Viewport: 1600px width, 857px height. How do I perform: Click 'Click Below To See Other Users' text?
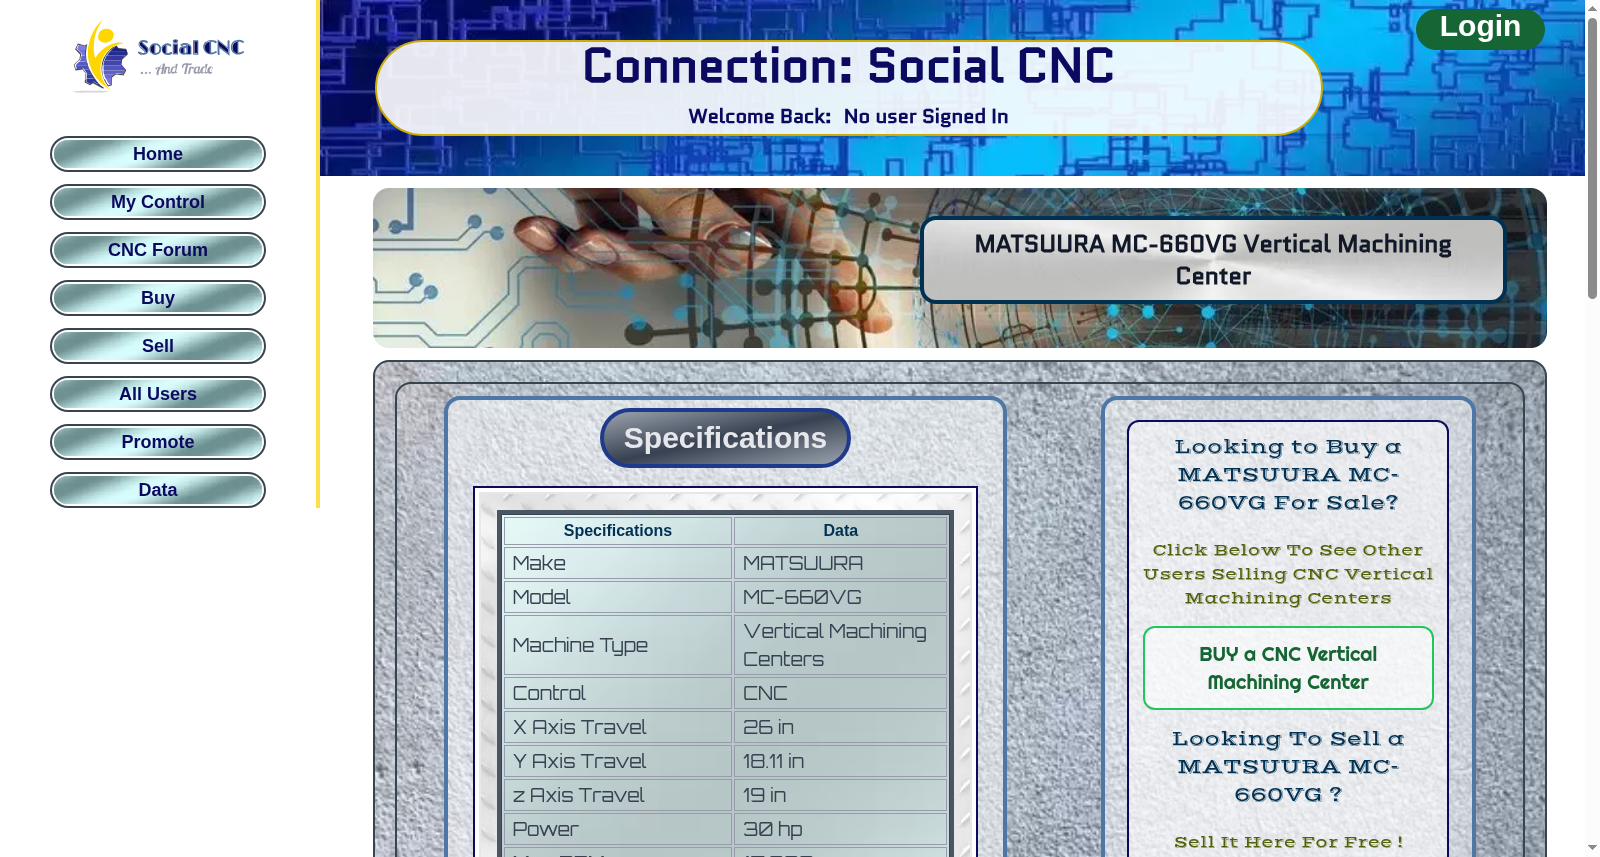tap(1288, 574)
